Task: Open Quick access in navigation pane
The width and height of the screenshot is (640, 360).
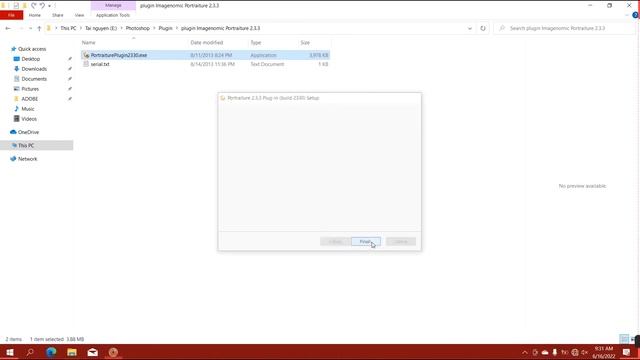Action: 32,49
